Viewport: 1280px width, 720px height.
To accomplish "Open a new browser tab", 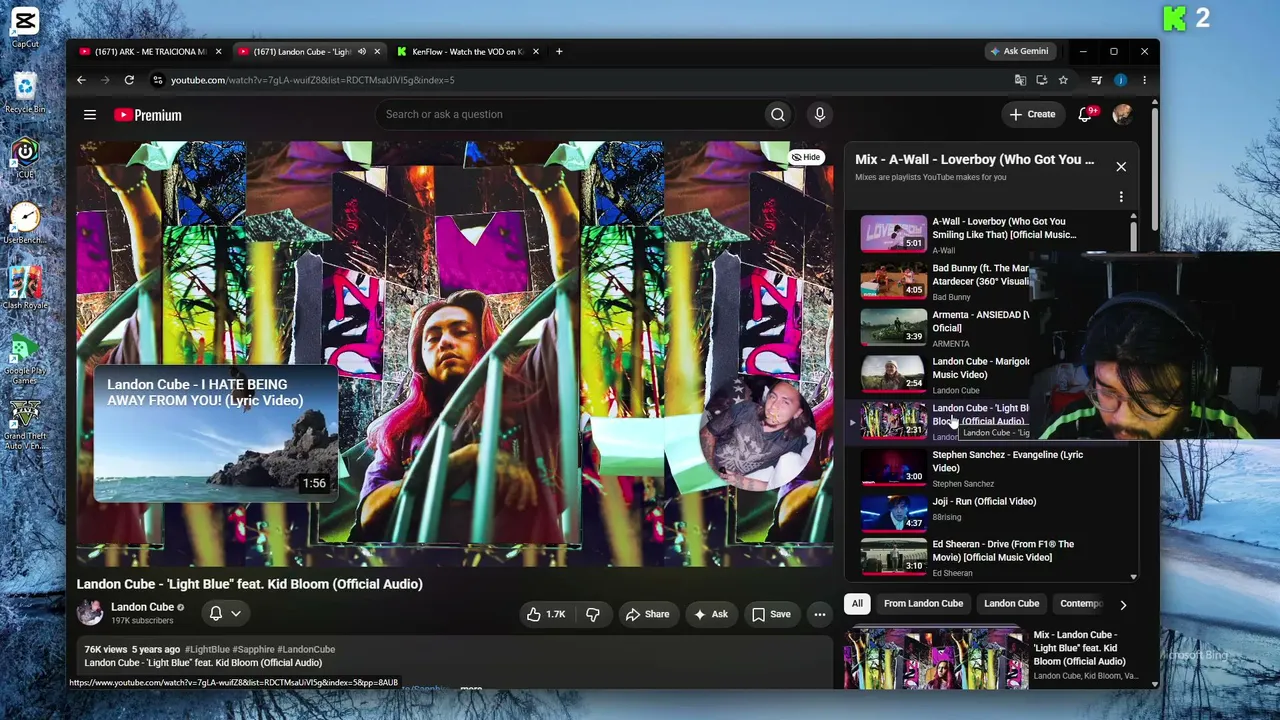I will point(559,52).
